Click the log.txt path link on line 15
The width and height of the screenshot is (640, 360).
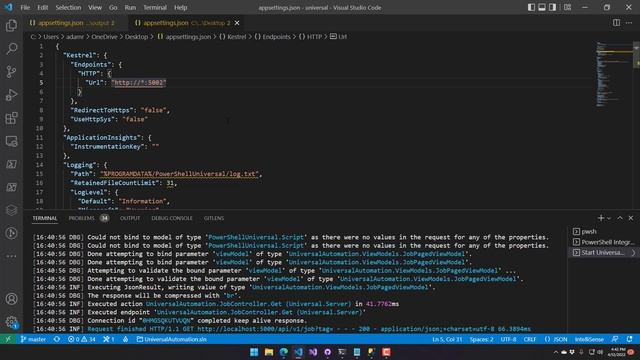[x=180, y=174]
